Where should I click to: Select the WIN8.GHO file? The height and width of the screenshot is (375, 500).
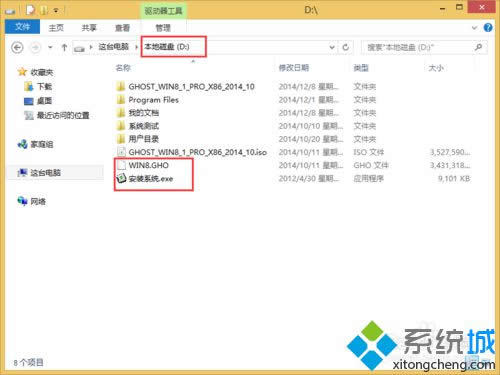pyautogui.click(x=148, y=165)
